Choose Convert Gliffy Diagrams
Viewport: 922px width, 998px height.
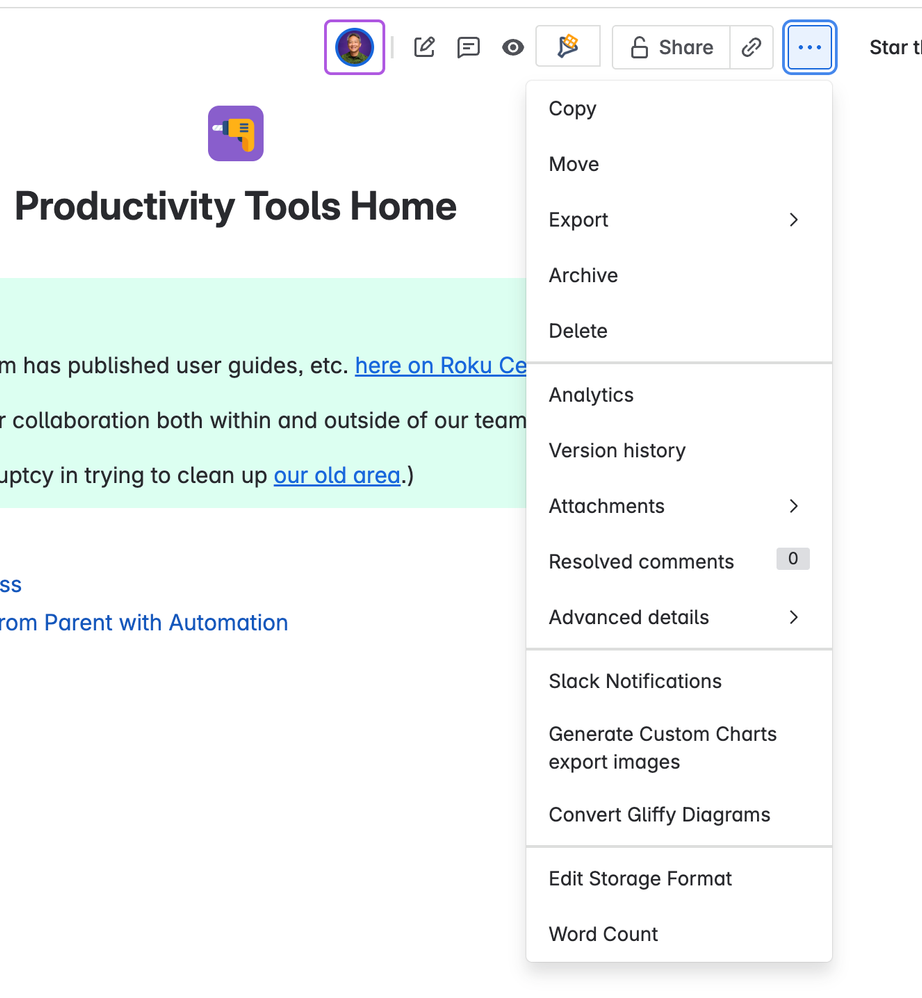pyautogui.click(x=679, y=815)
